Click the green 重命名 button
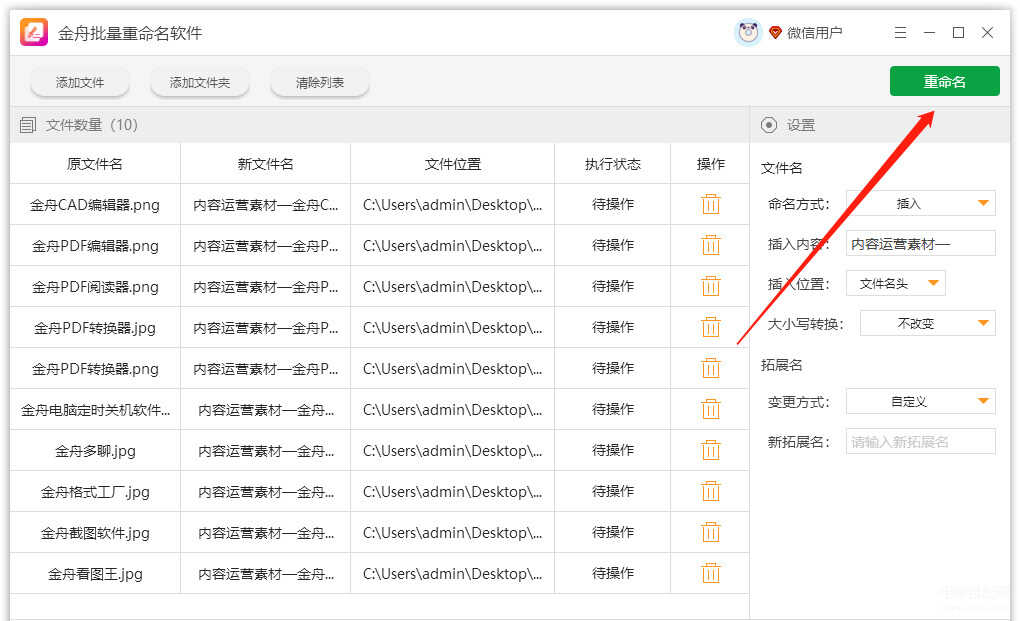The image size is (1020, 621). pos(944,82)
